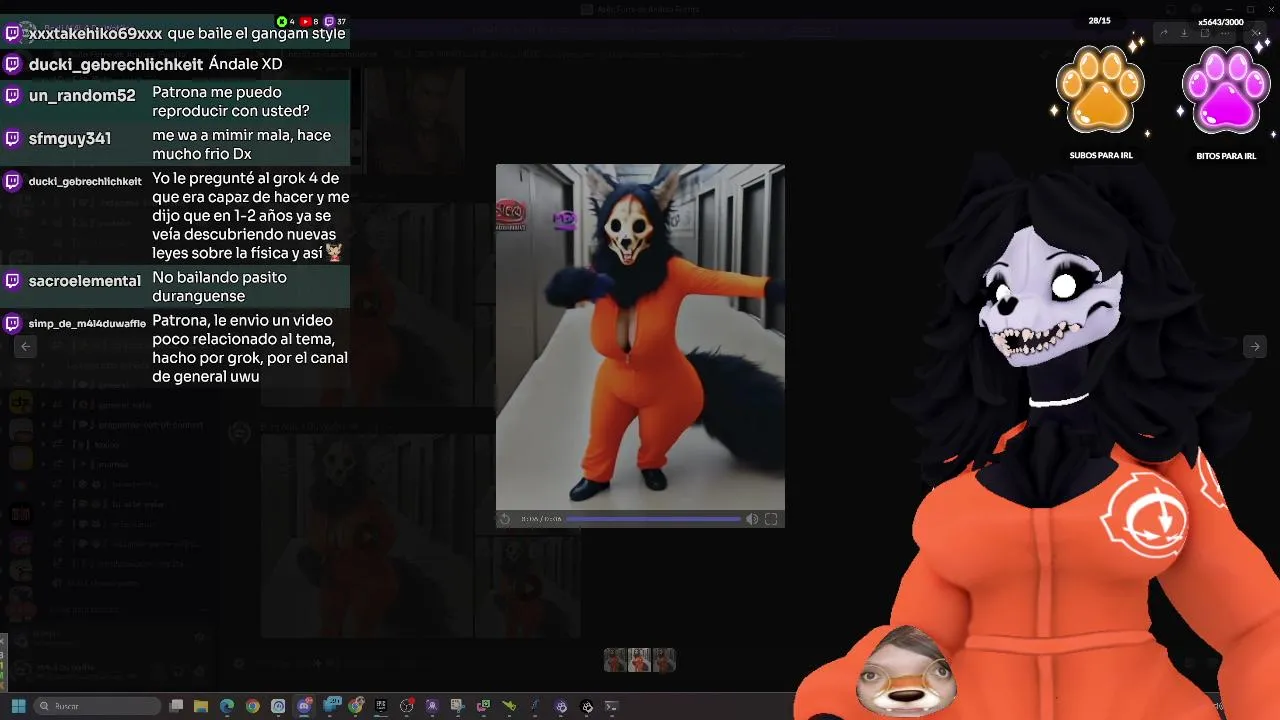Replay the video using the restart icon
The height and width of the screenshot is (720, 1280).
[505, 519]
